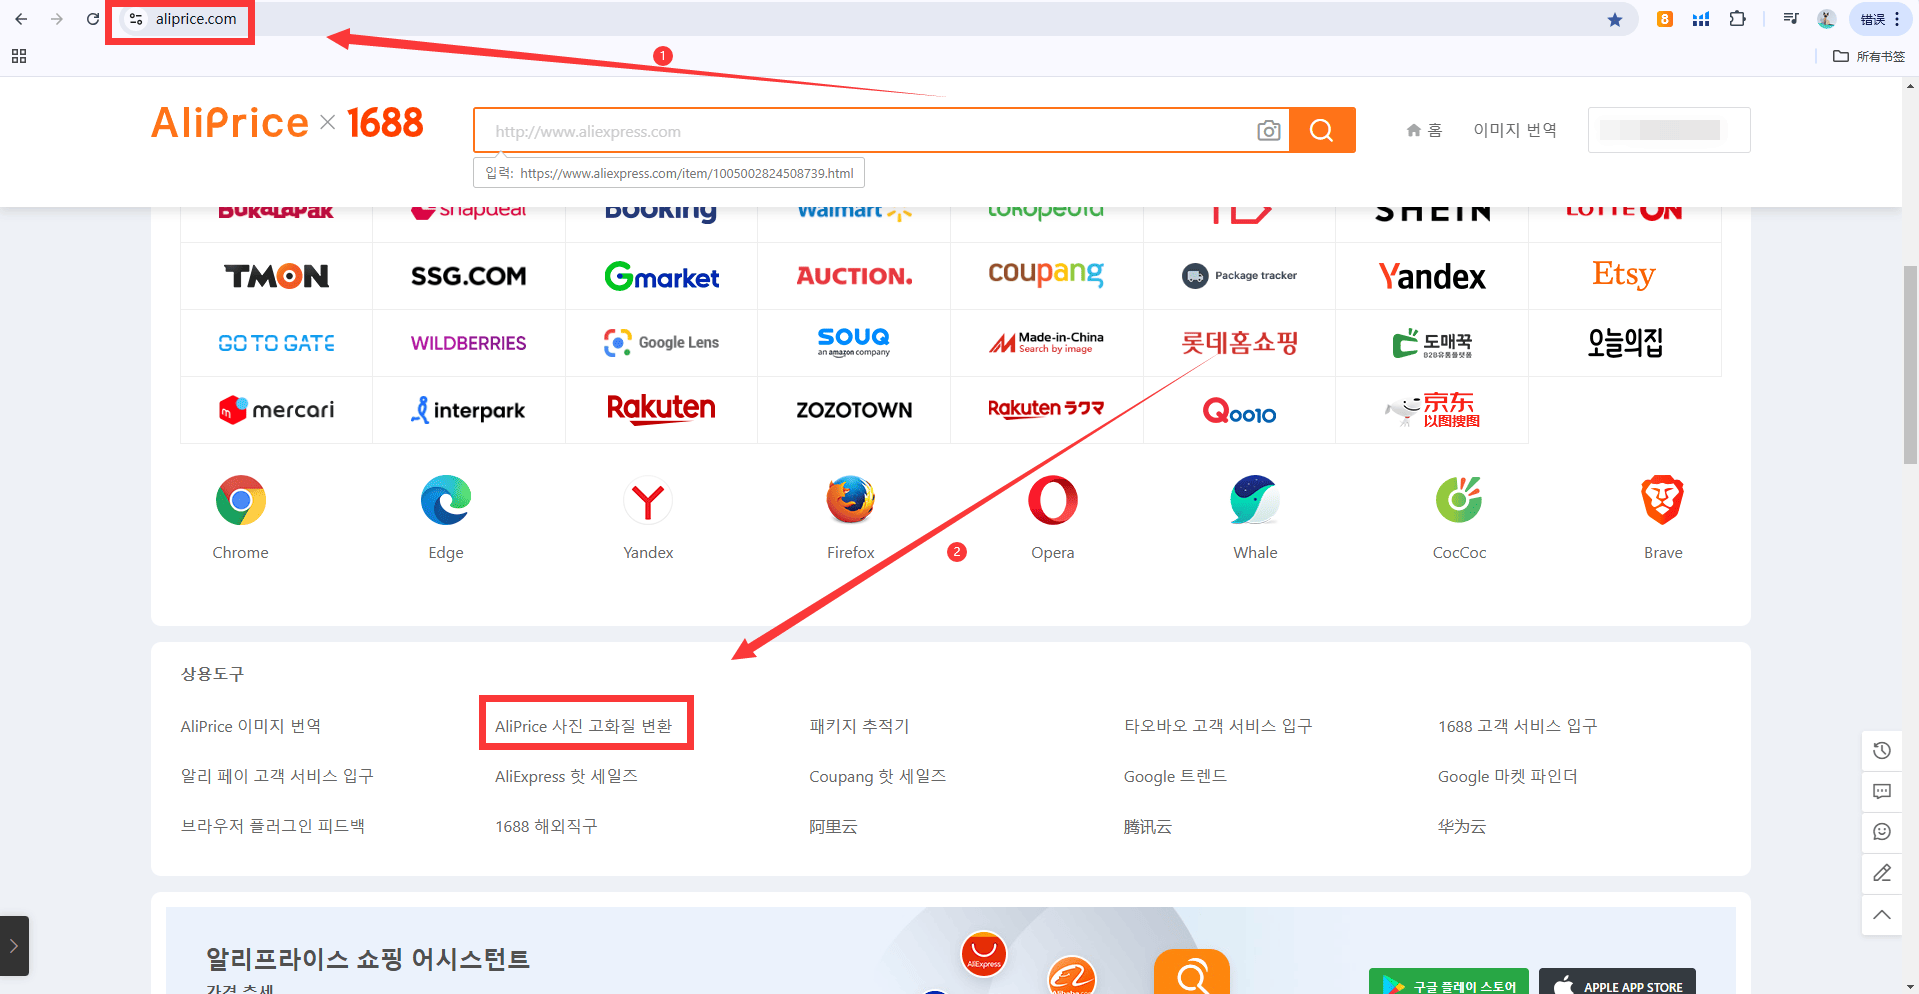The image size is (1919, 994).
Task: Open the feedback pencil icon in the right sidebar
Action: [x=1882, y=873]
